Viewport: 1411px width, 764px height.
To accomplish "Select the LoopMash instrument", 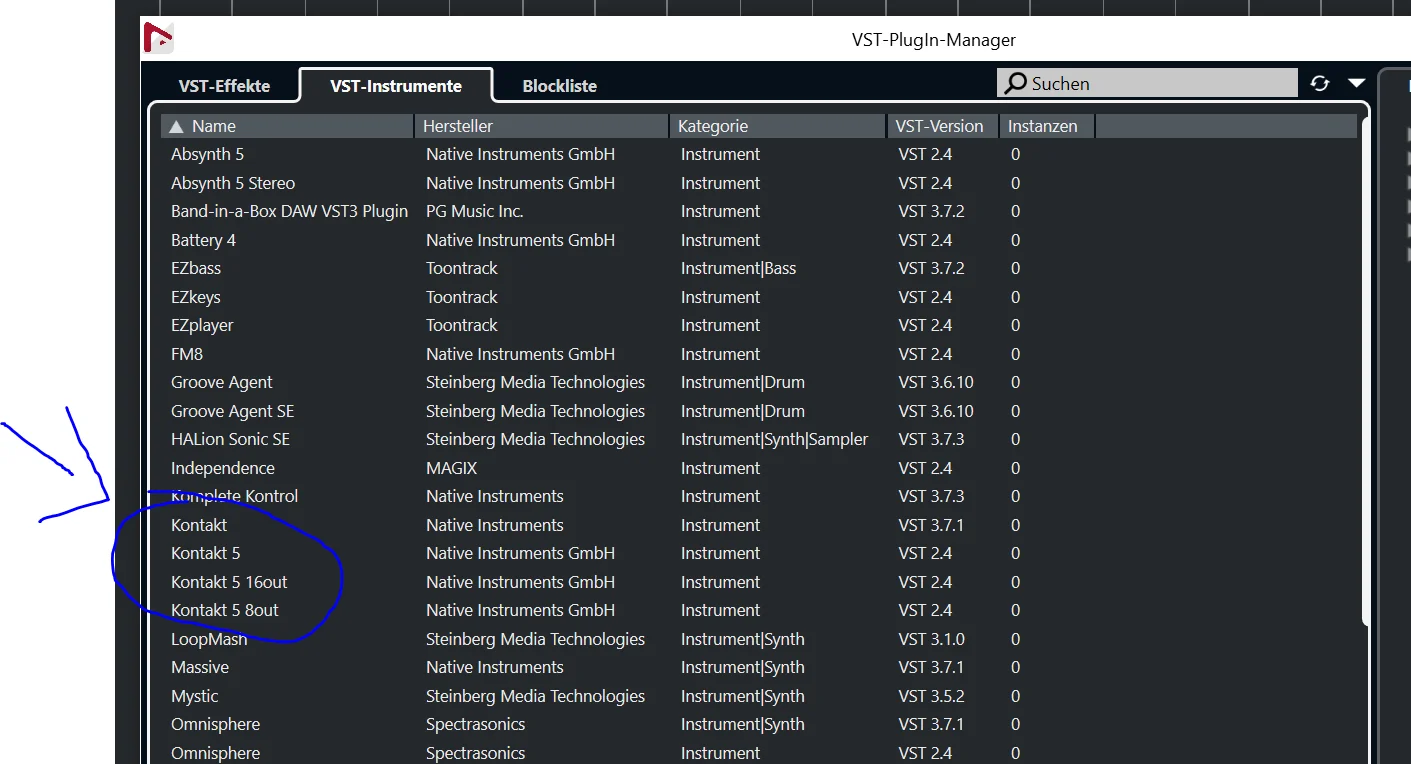I will (760, 639).
